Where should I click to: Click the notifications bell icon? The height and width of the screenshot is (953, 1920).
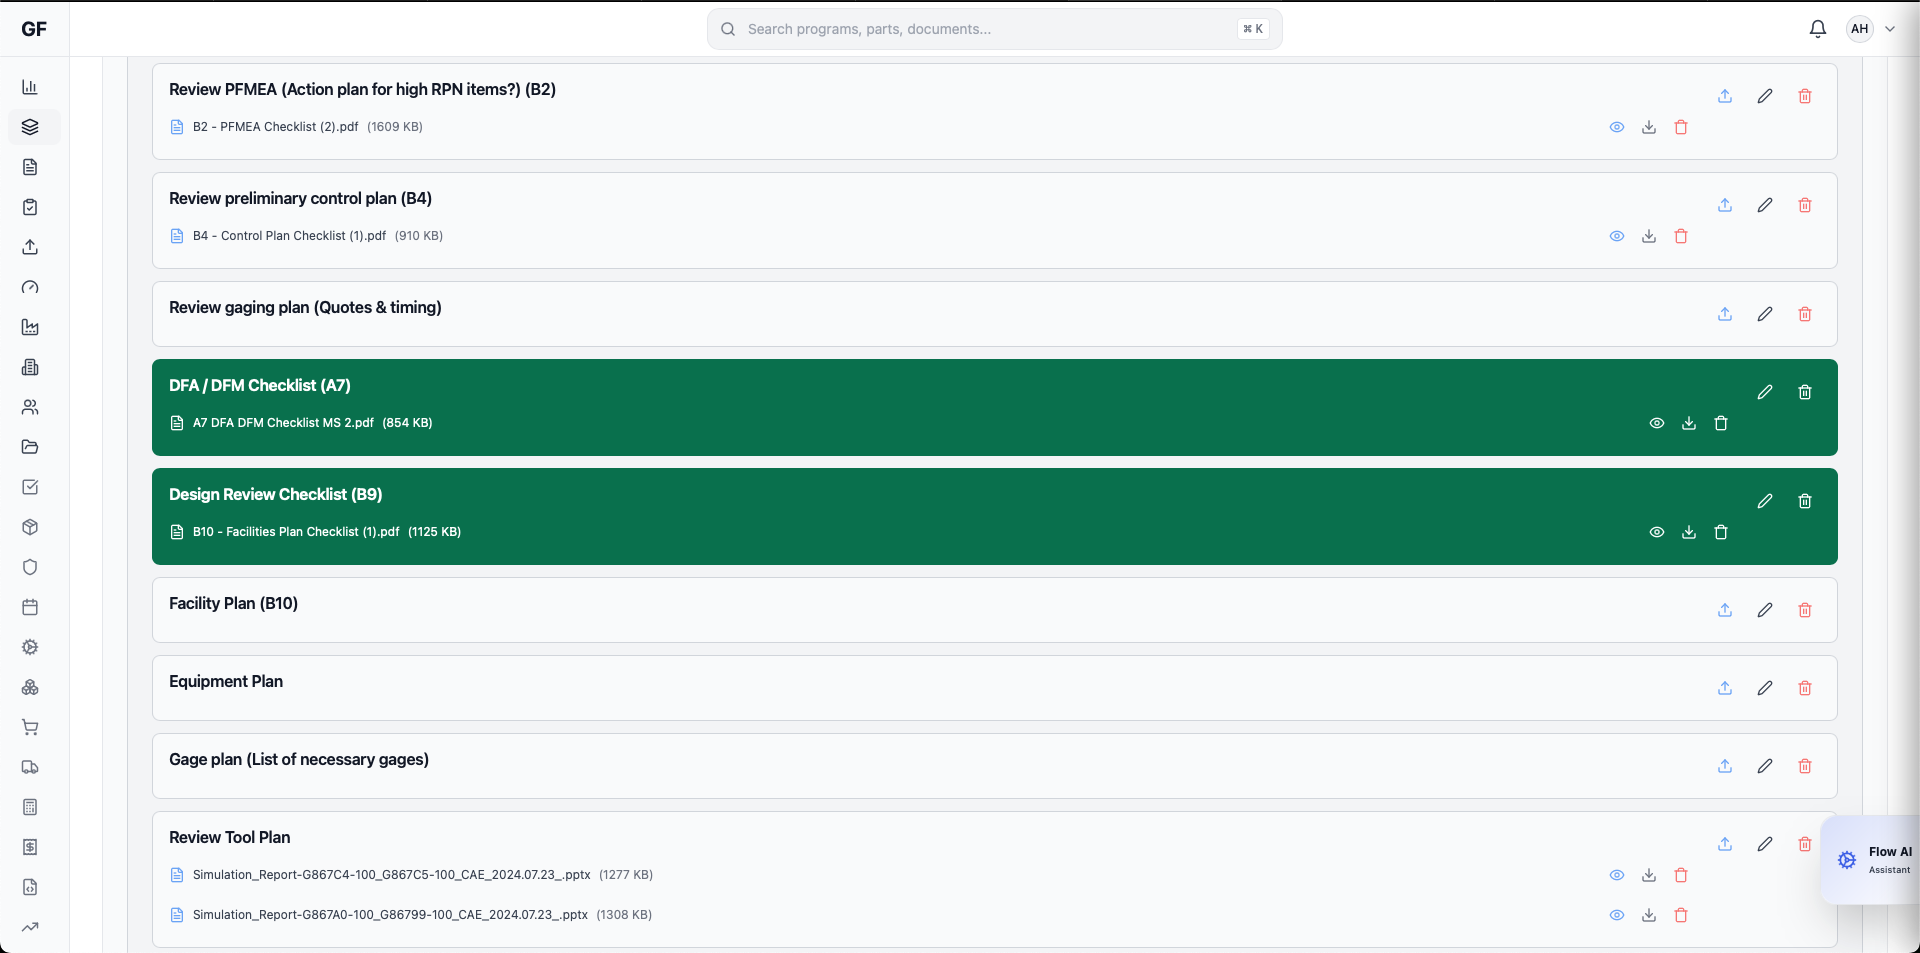point(1817,29)
